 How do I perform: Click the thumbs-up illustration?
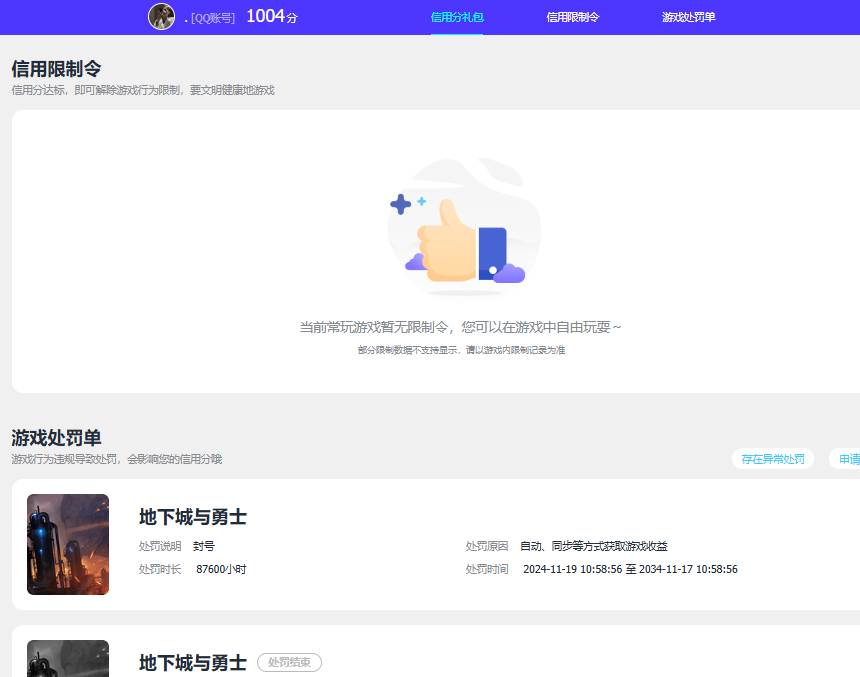[463, 228]
